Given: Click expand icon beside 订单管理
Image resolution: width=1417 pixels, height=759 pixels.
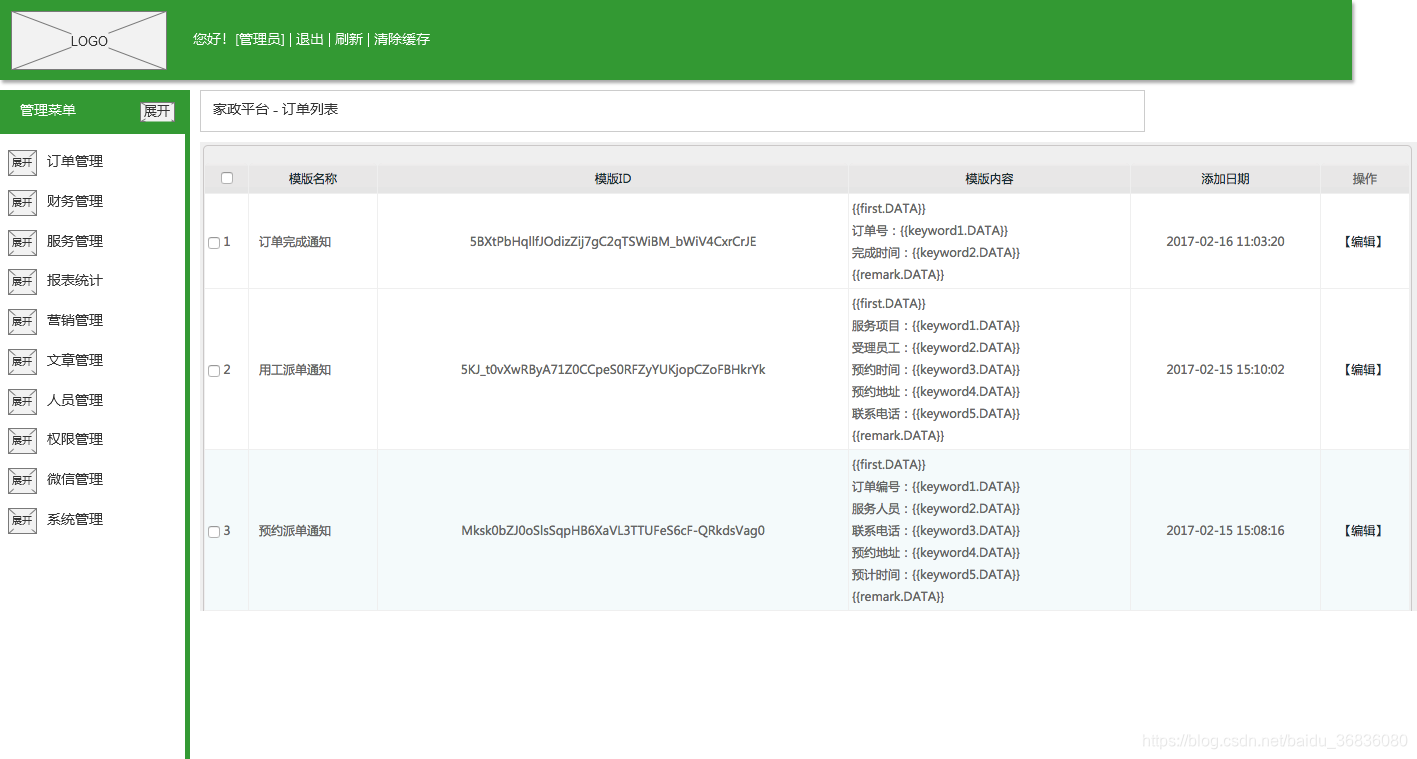Looking at the screenshot, I should (22, 162).
